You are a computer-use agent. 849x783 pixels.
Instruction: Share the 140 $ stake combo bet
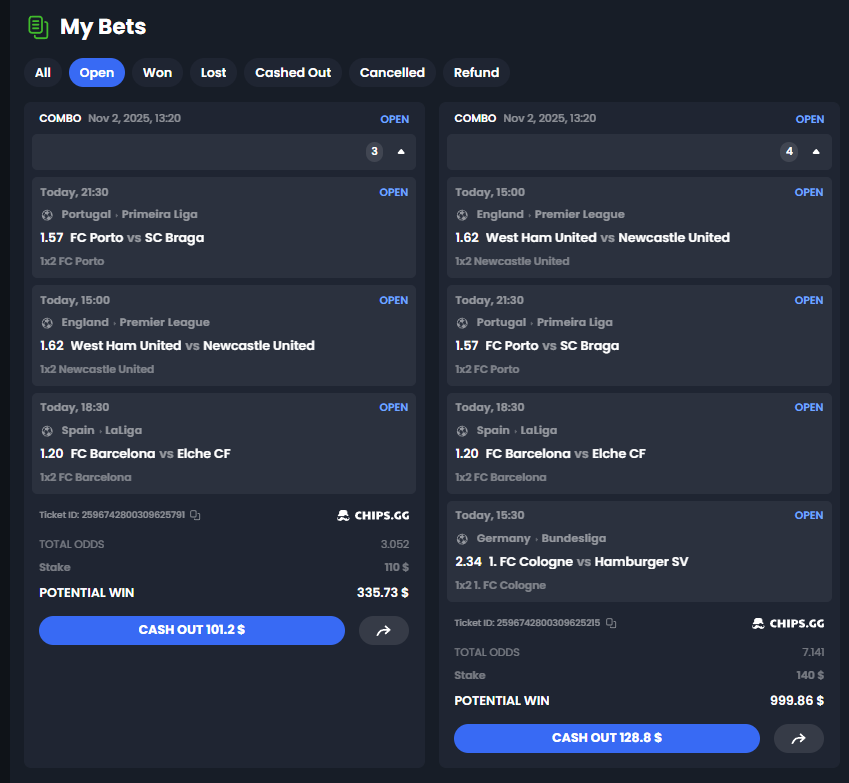[x=799, y=738]
